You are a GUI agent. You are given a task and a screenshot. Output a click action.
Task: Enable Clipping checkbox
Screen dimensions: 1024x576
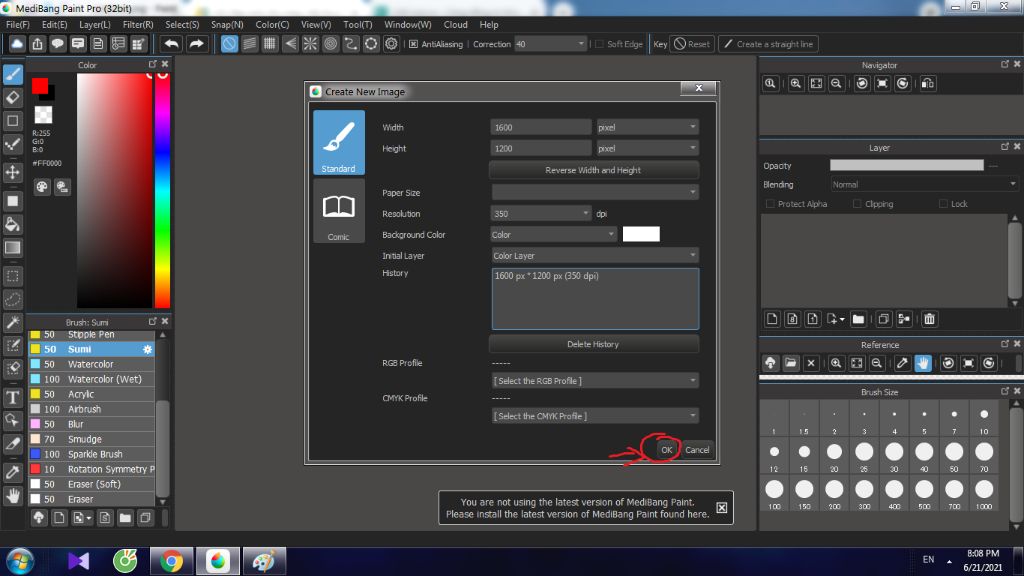[x=857, y=204]
